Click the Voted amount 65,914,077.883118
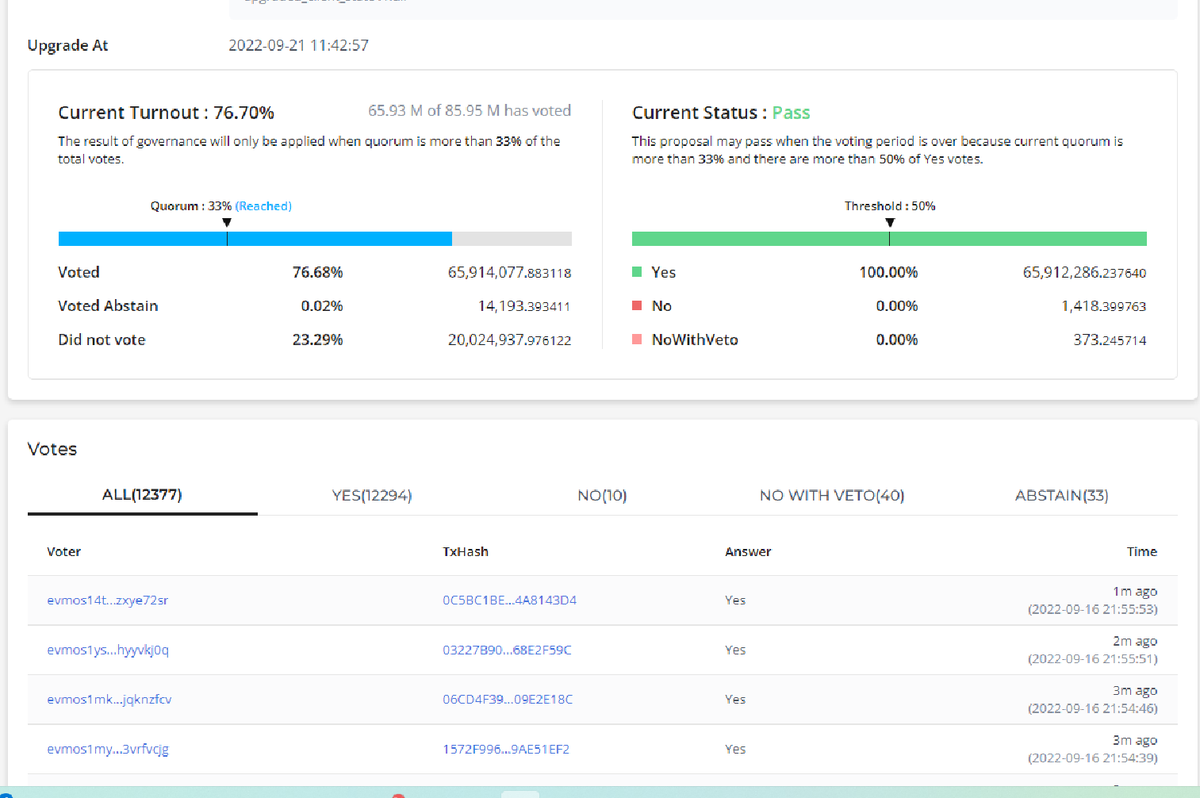1200x798 pixels. [510, 272]
